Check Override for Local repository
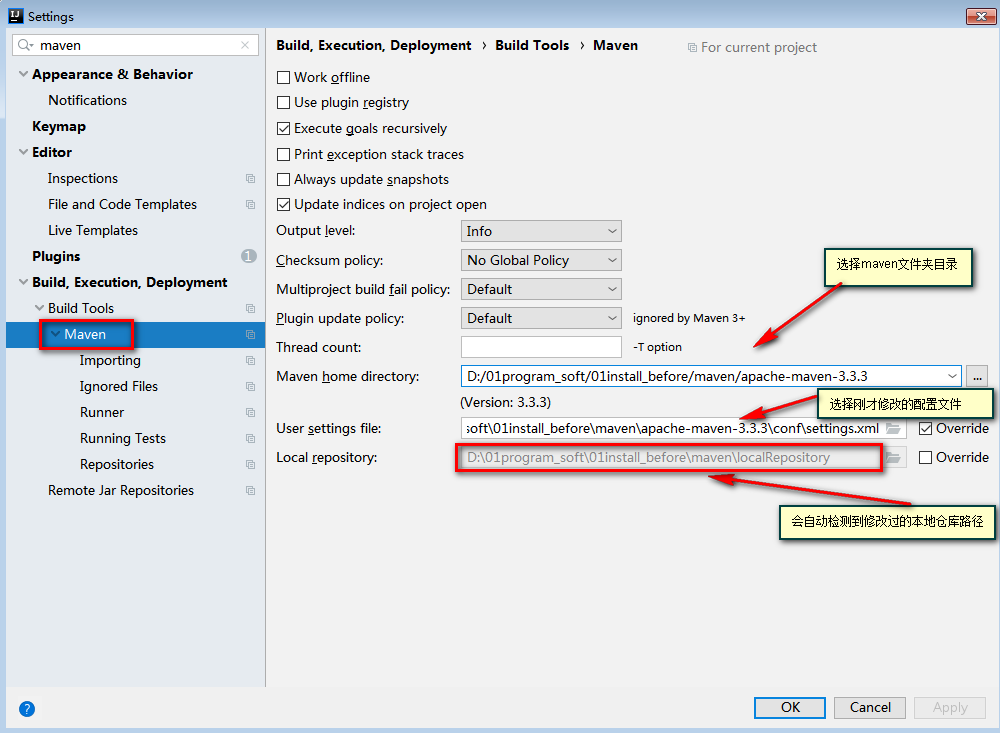Viewport: 1000px width, 733px height. [x=925, y=457]
